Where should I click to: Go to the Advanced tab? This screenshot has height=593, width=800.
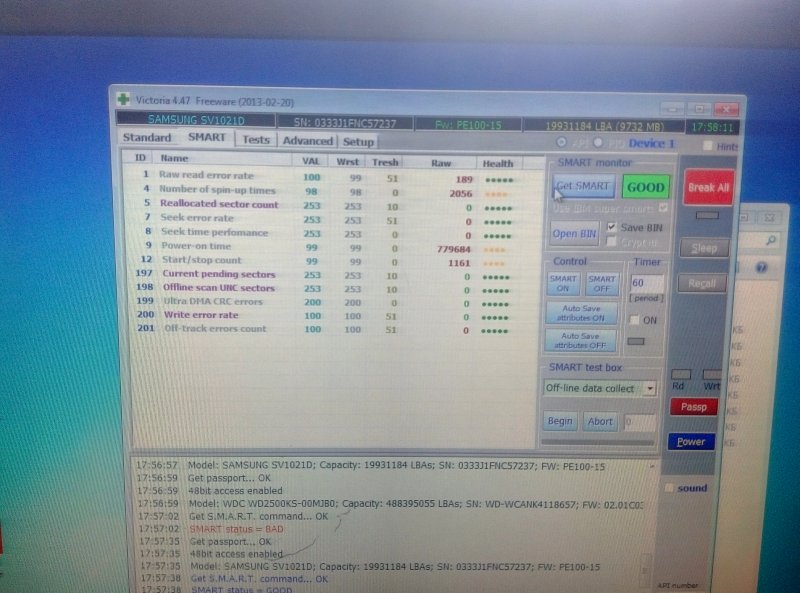coord(307,141)
